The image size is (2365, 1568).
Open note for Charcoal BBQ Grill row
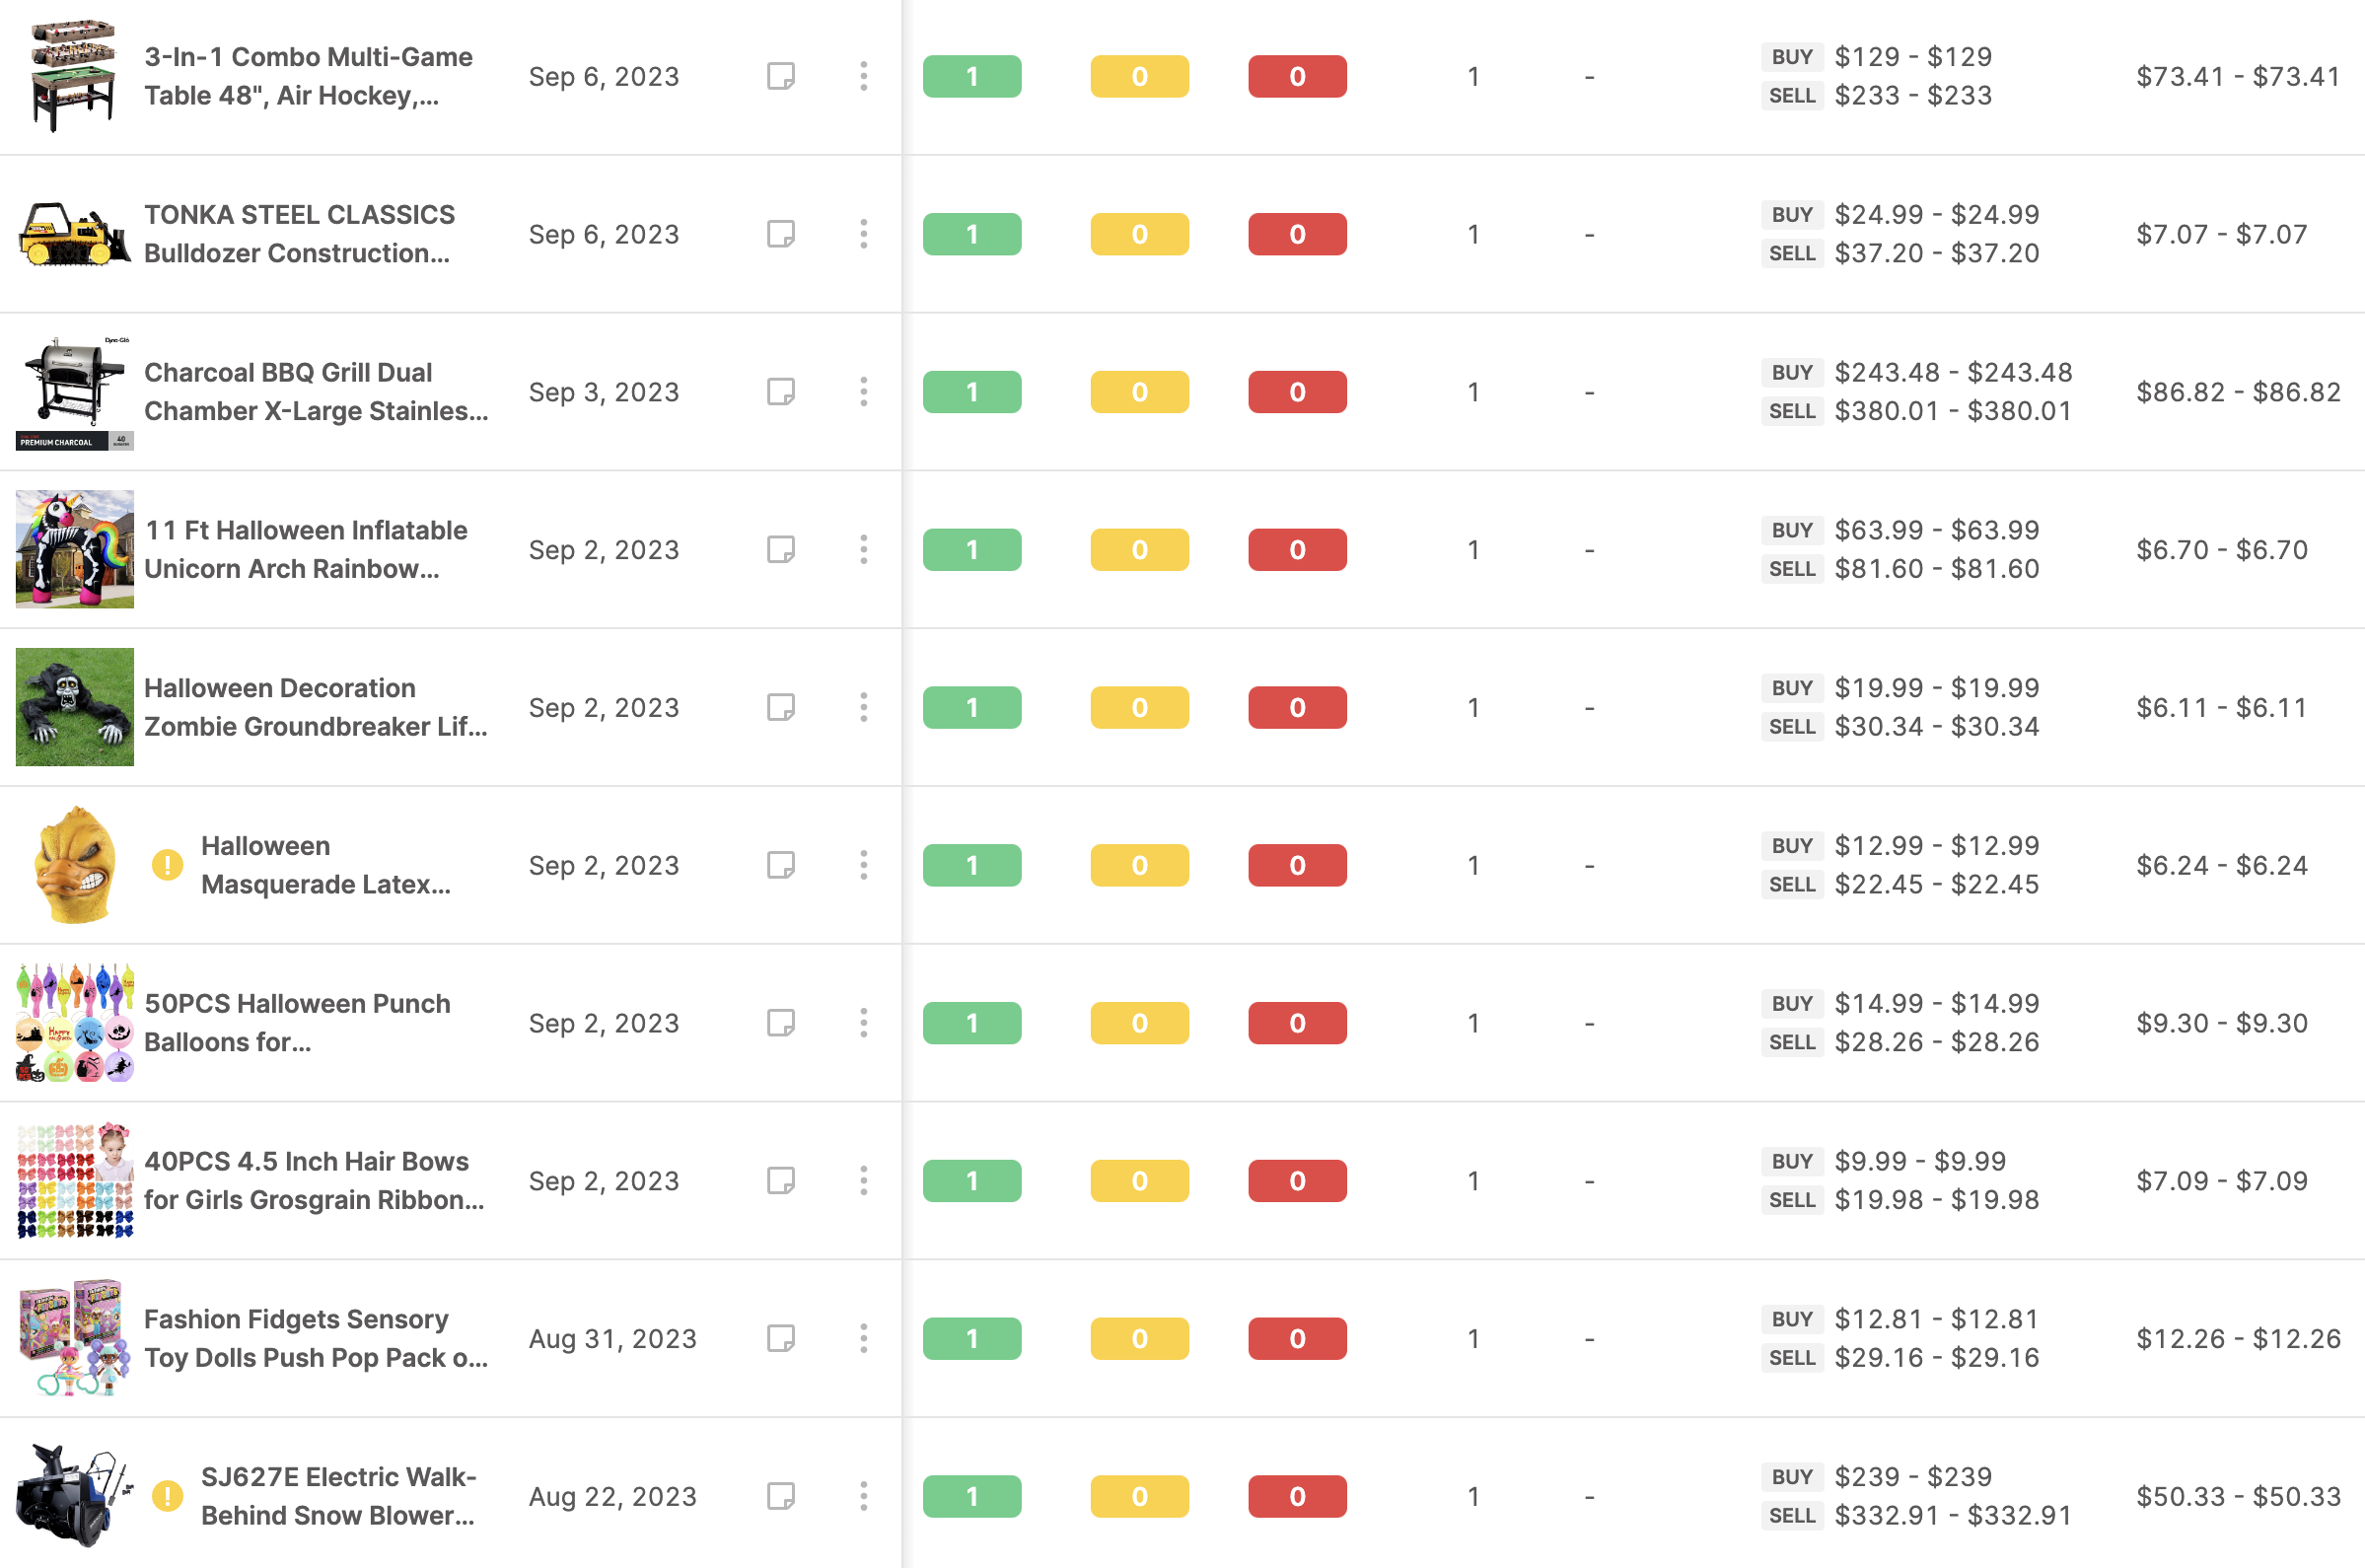(x=780, y=392)
